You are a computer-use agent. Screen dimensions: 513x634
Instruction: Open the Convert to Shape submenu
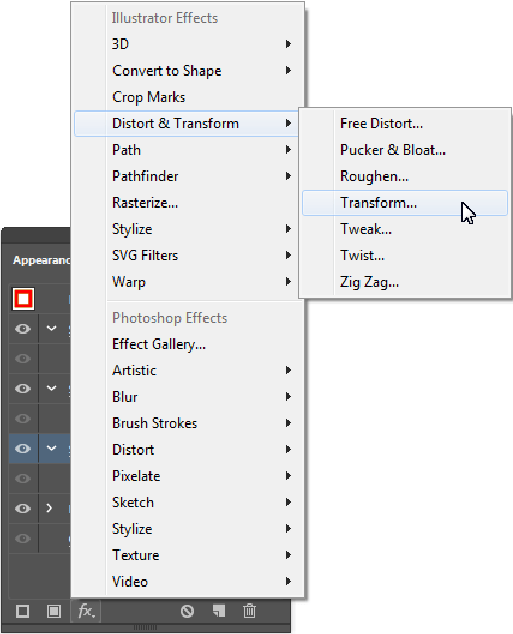[x=187, y=71]
